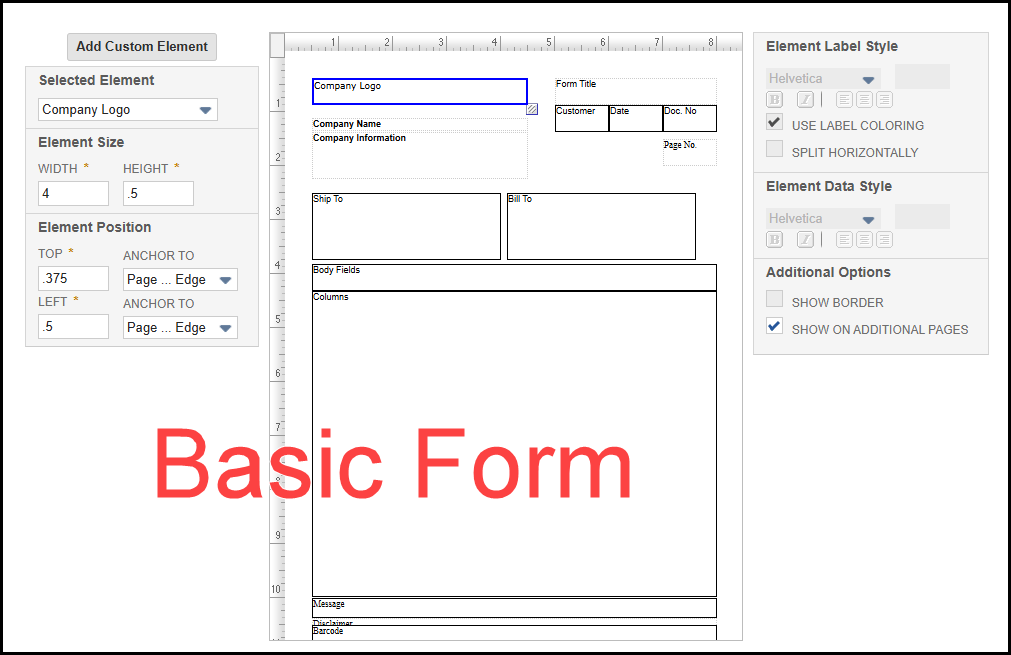
Task: Click the Add Custom Element button
Action: tap(142, 46)
